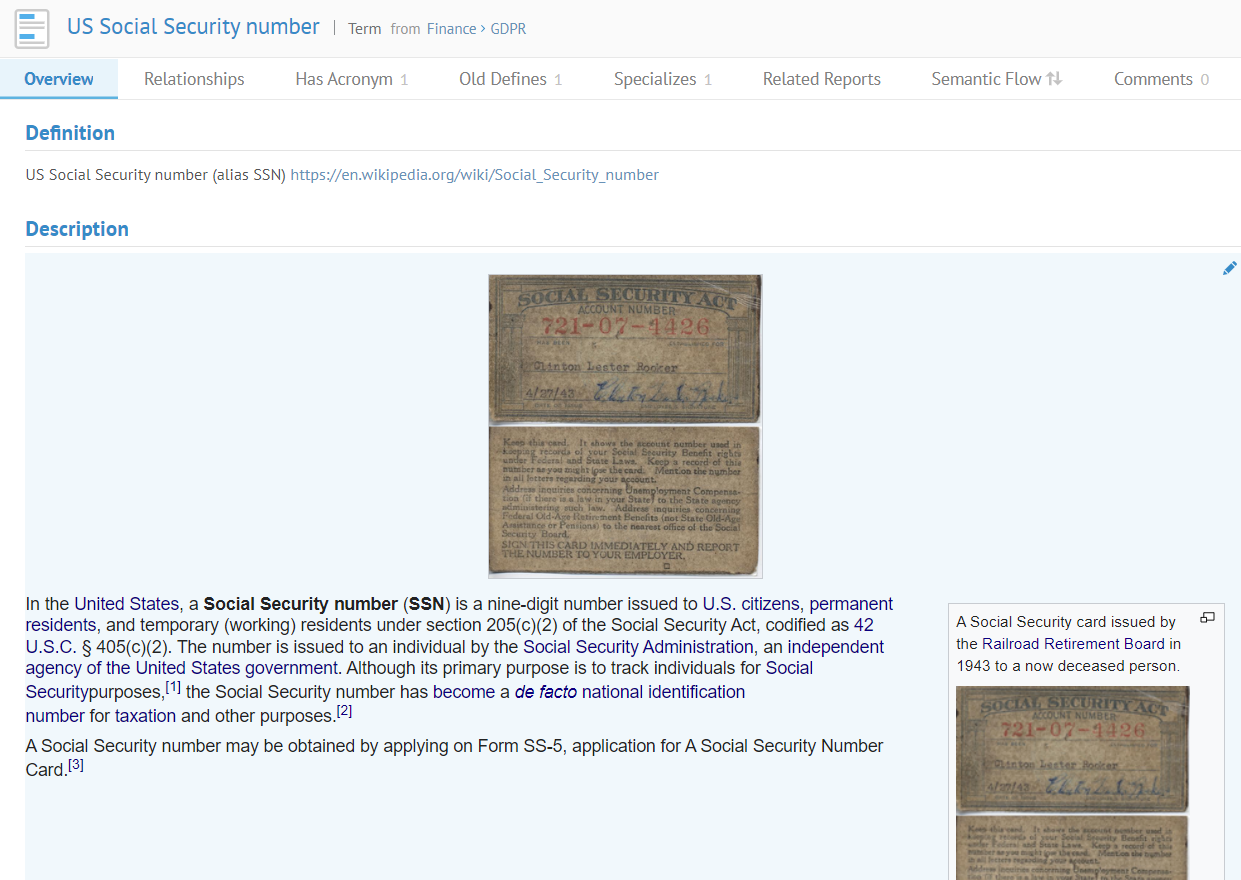1241x880 pixels.
Task: Select the Overview tab
Action: coord(59,79)
